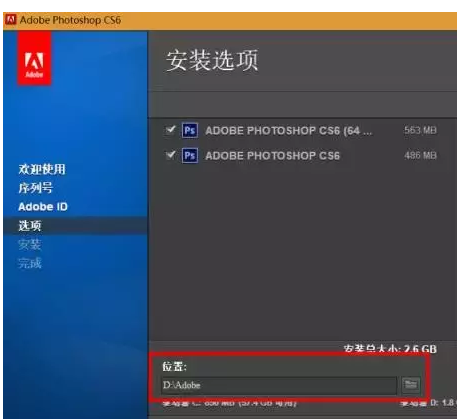
Task: Click the 486 MB size value
Action: click(420, 155)
